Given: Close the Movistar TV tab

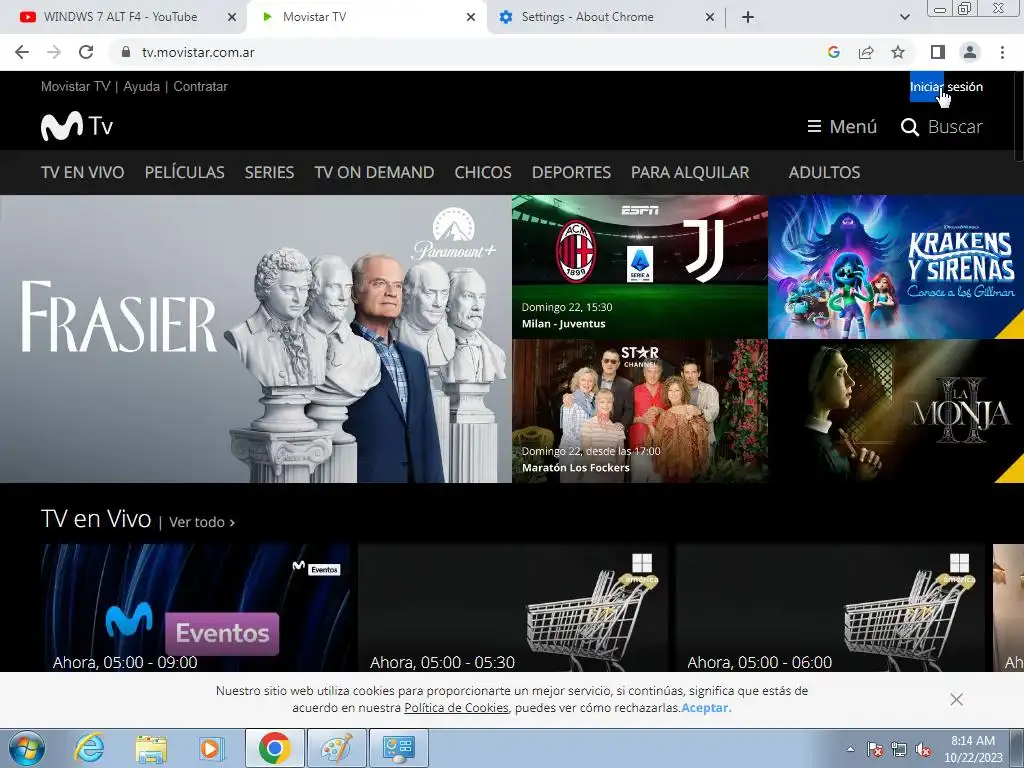Looking at the screenshot, I should click(x=471, y=17).
